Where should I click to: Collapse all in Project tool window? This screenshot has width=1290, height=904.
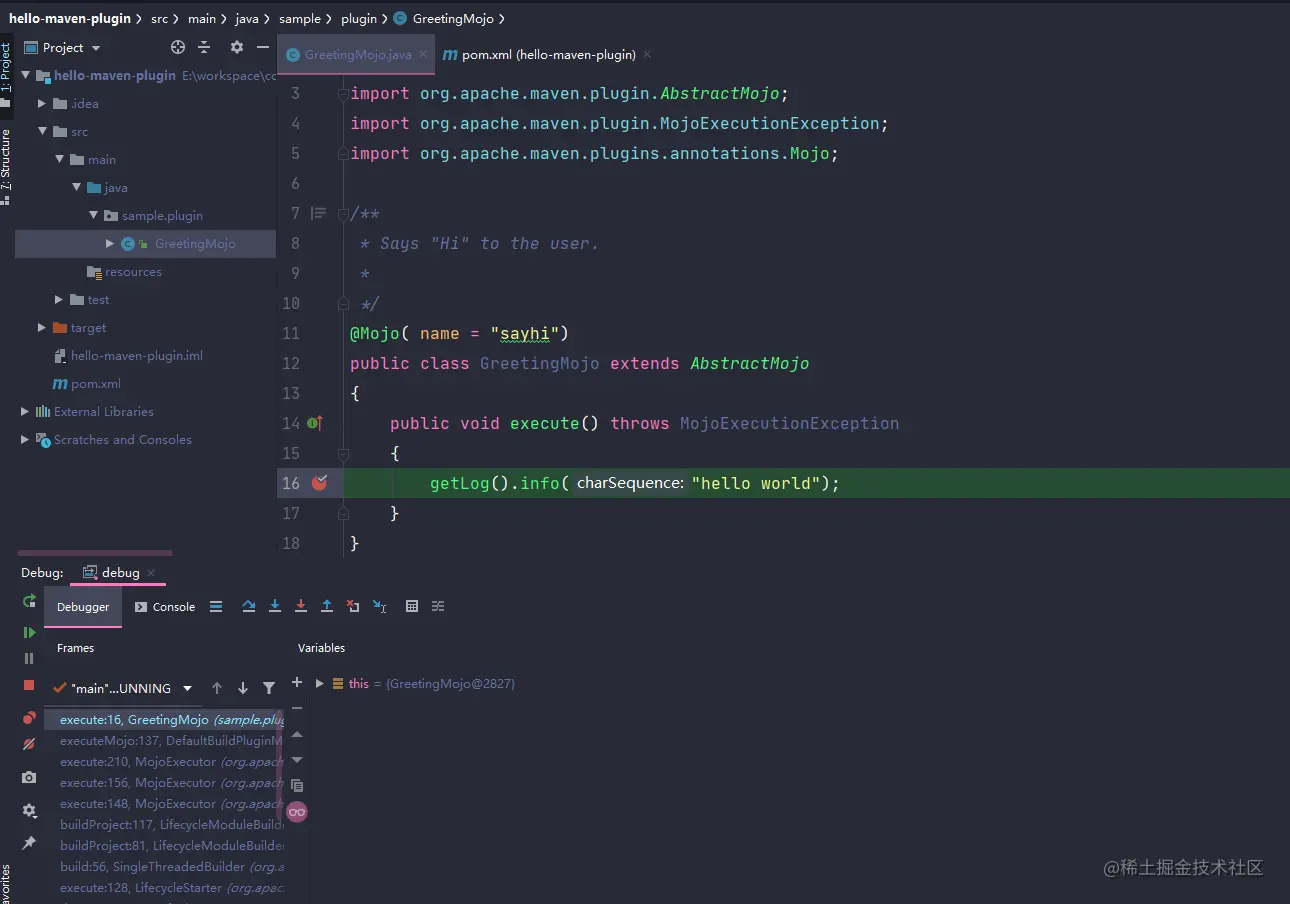(x=204, y=47)
